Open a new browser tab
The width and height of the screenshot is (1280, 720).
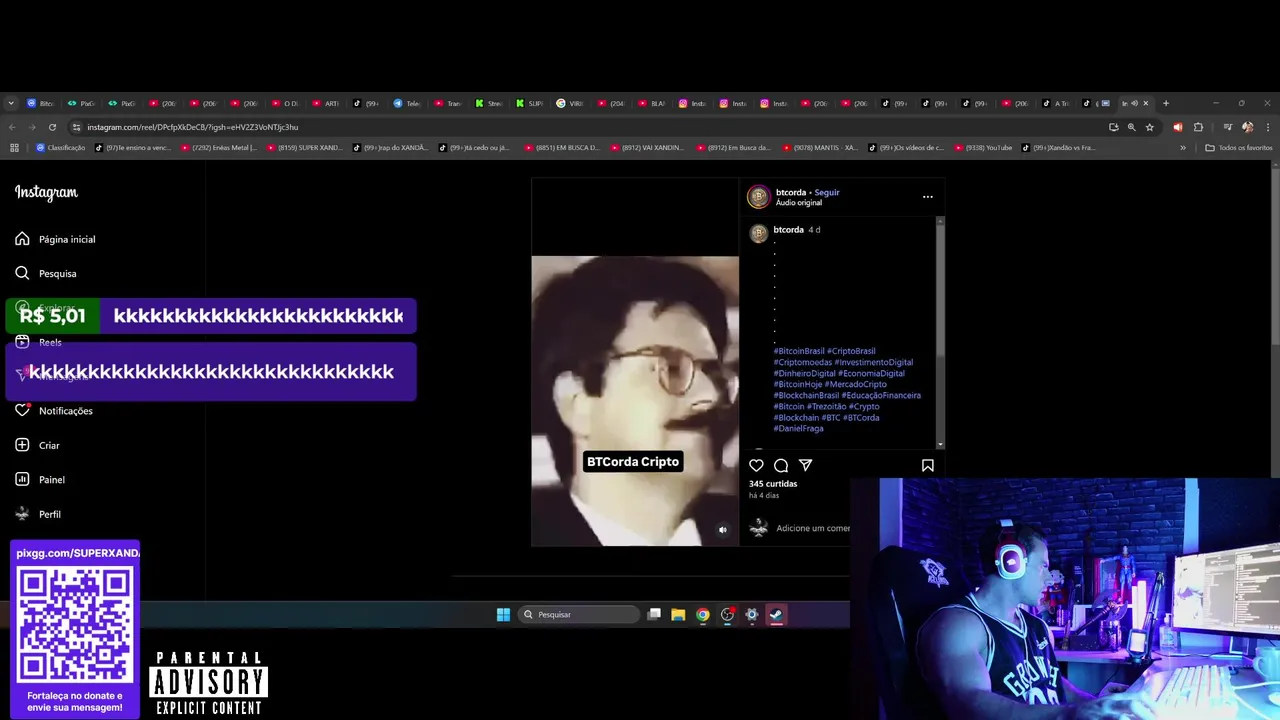pos(1165,103)
